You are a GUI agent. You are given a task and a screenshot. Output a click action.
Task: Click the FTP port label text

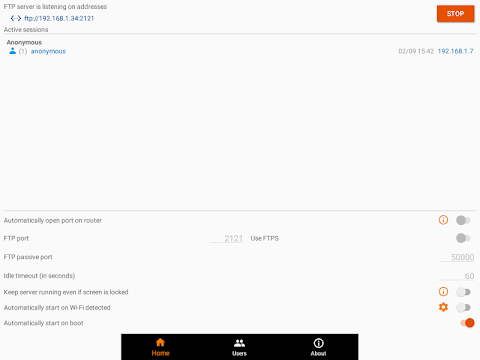point(16,238)
